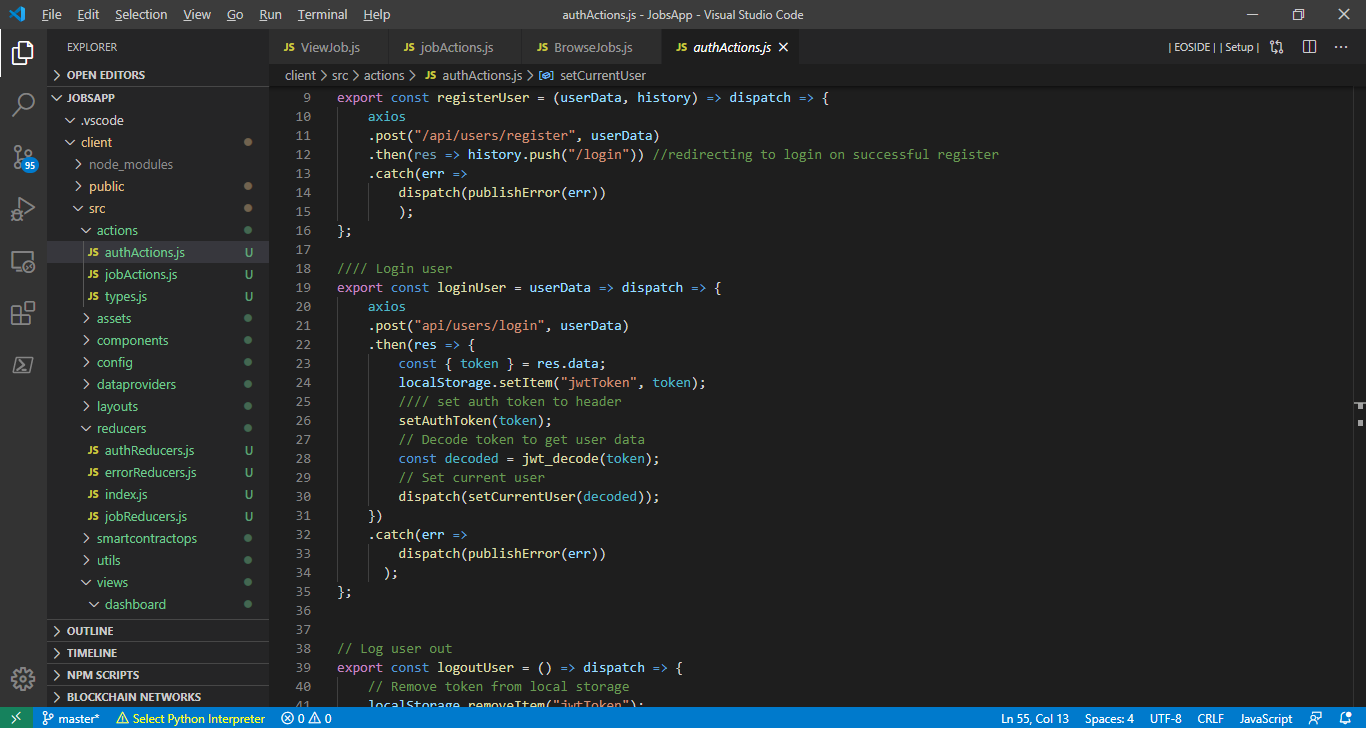The image size is (1366, 729).
Task: Open the notifications bell in status bar
Action: (1345, 718)
